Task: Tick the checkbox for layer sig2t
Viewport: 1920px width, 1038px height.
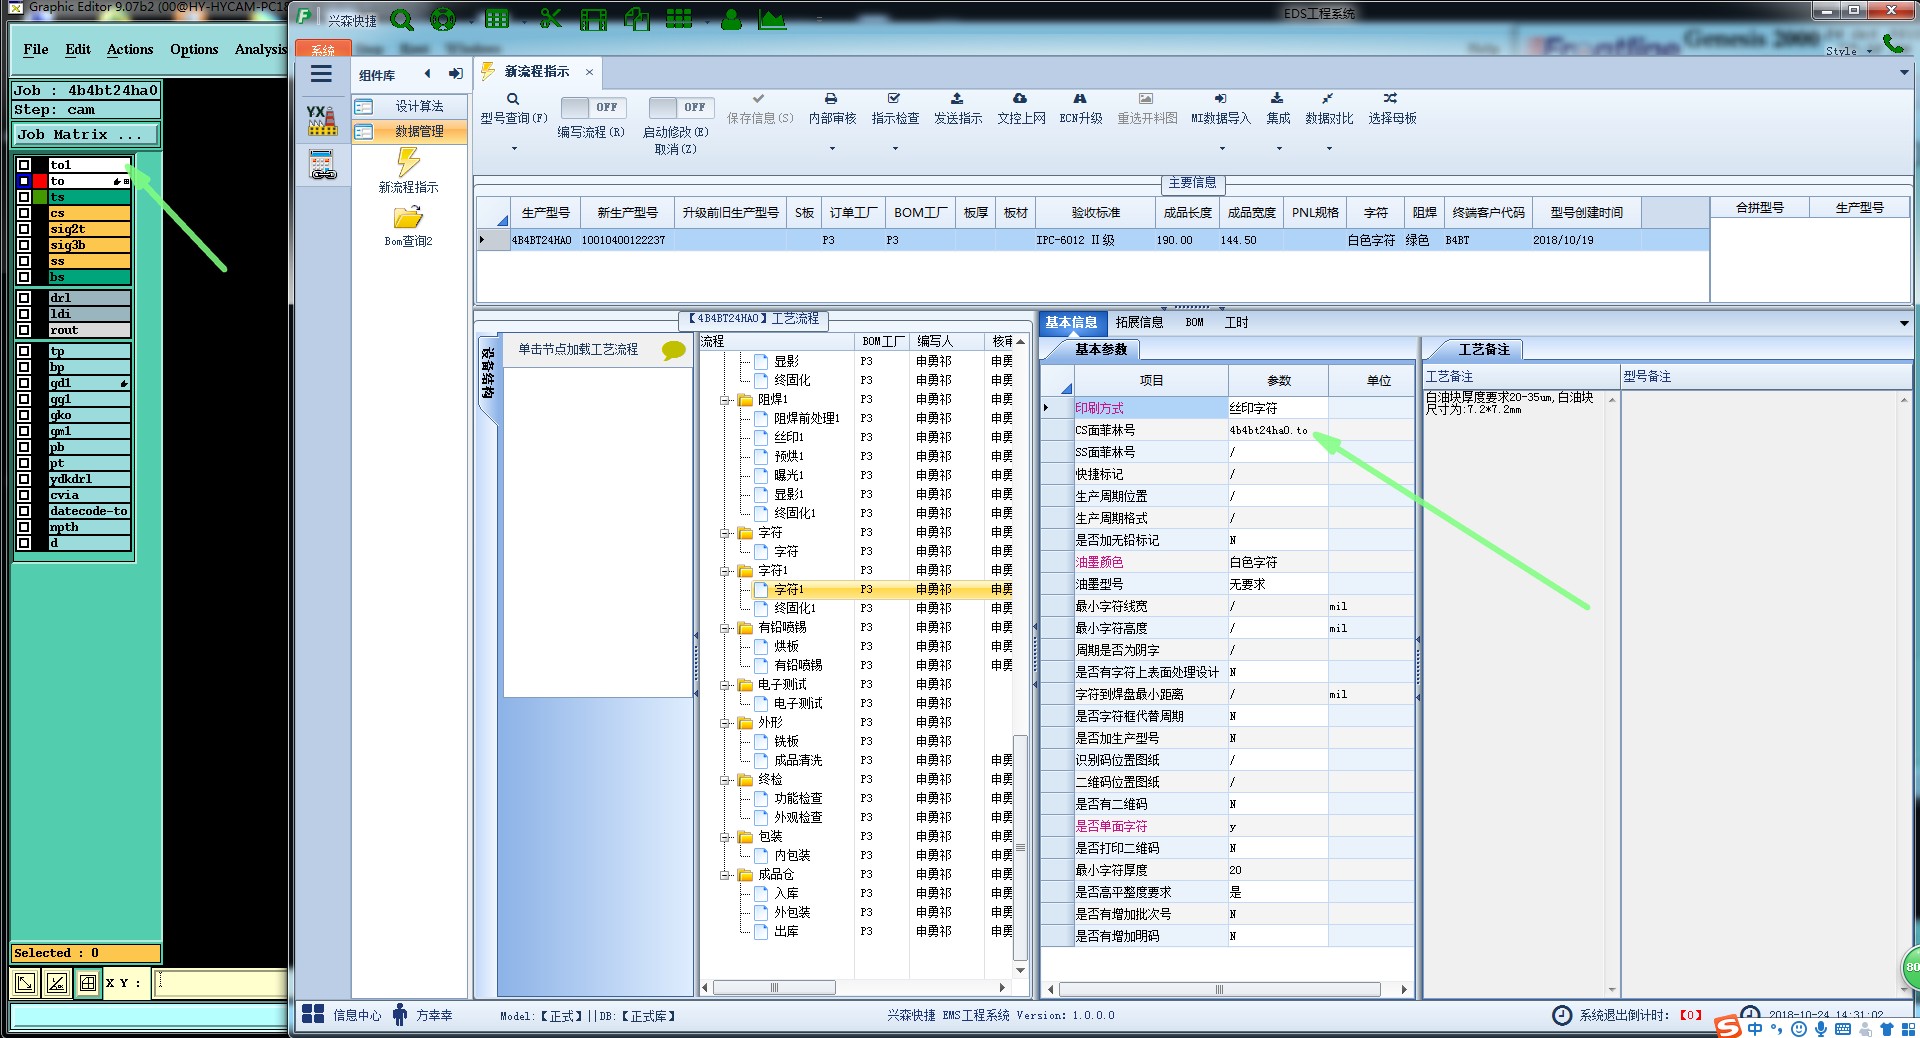Action: [x=24, y=229]
